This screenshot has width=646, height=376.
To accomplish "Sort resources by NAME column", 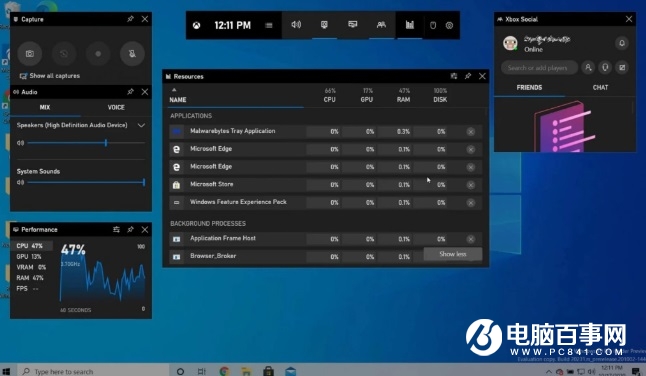I will [x=178, y=100].
